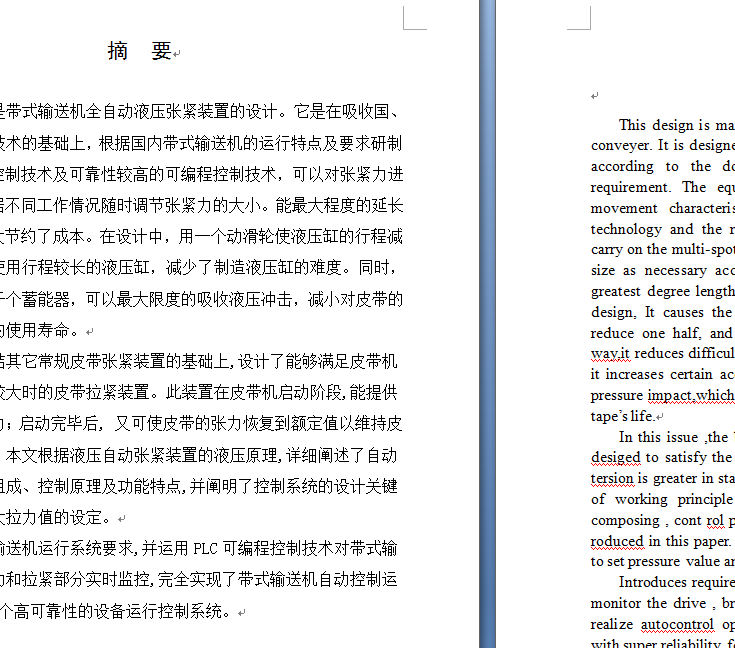735x648 pixels.
Task: Click the word "PLC" in Chinese paragraph
Action: [205, 549]
